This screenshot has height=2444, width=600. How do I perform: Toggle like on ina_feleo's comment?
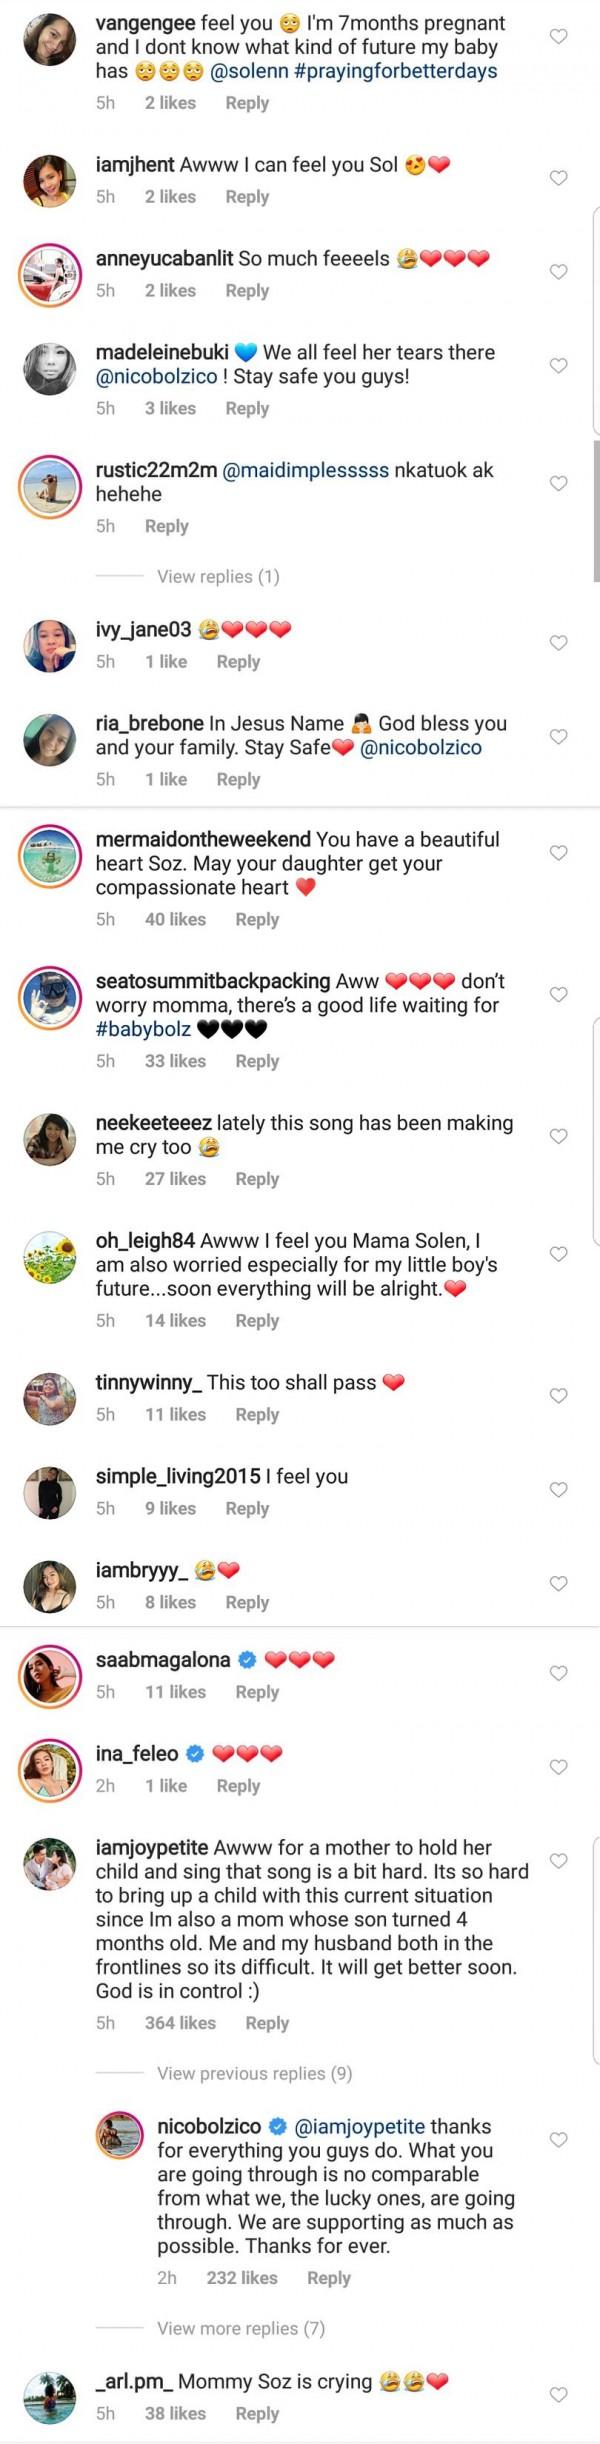(x=559, y=1767)
